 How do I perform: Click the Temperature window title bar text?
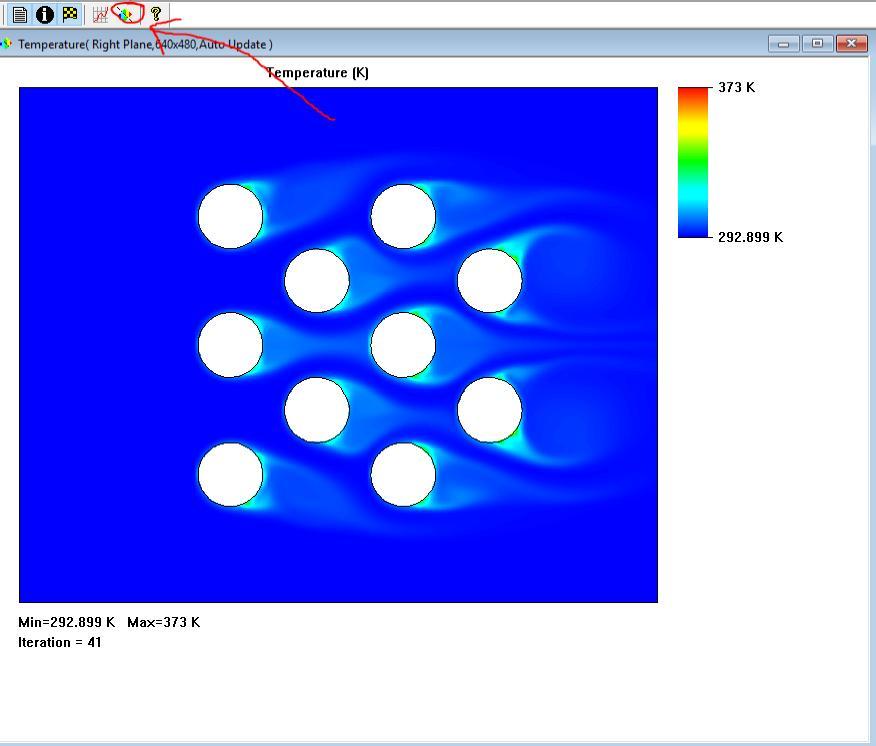[x=145, y=44]
